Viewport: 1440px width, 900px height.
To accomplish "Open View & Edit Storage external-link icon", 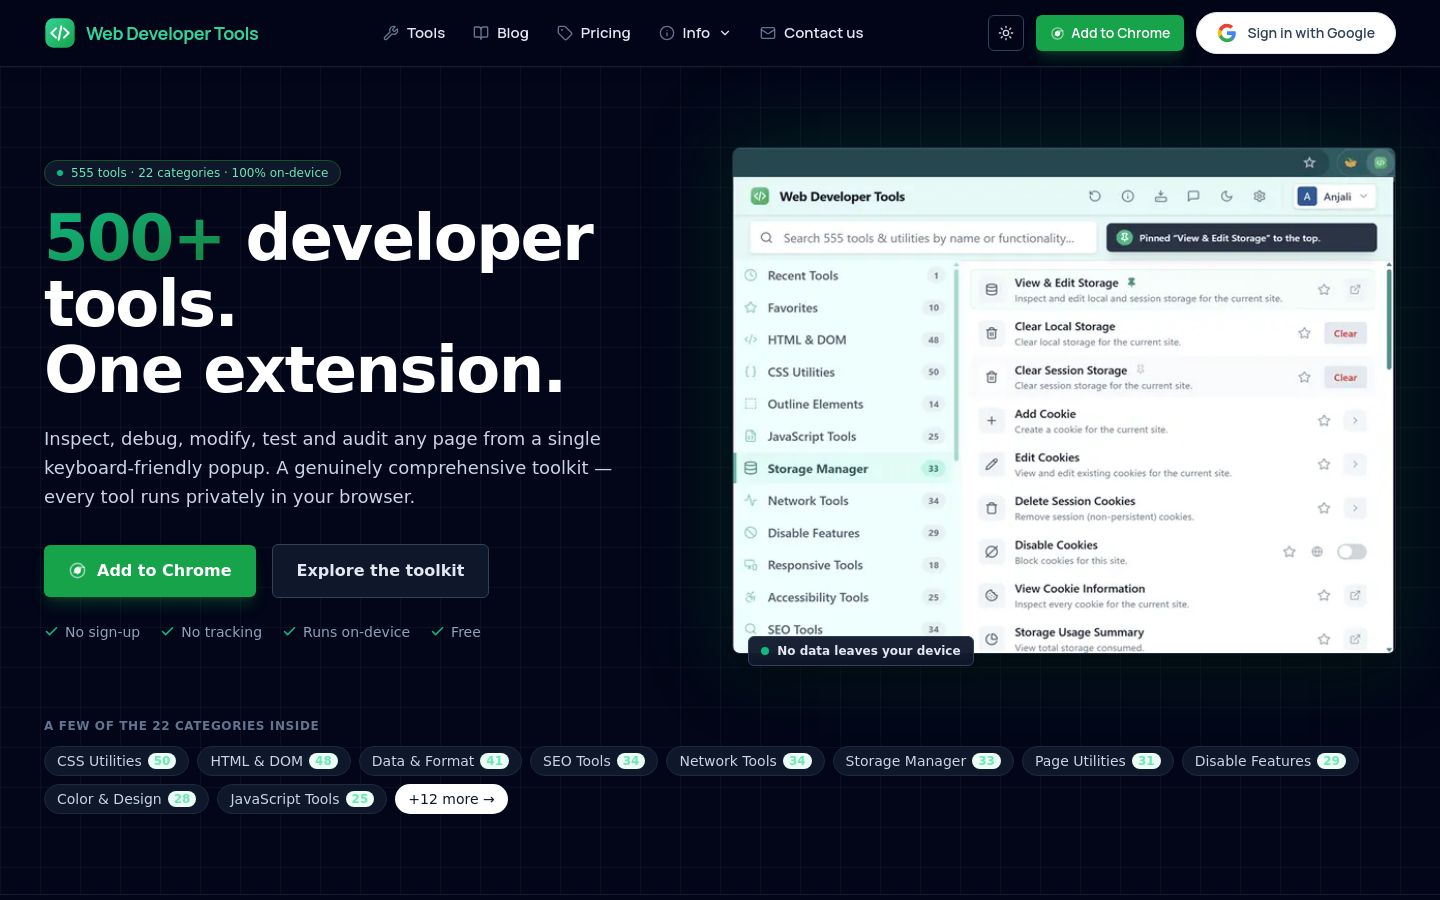I will coord(1355,290).
